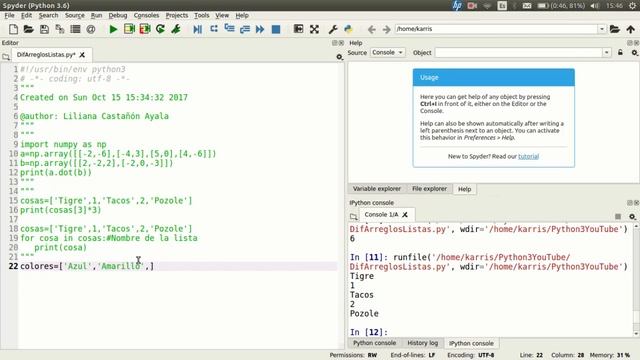Image resolution: width=640 pixels, height=360 pixels.
Task: Open the system volume indicator
Action: (x=595, y=6)
